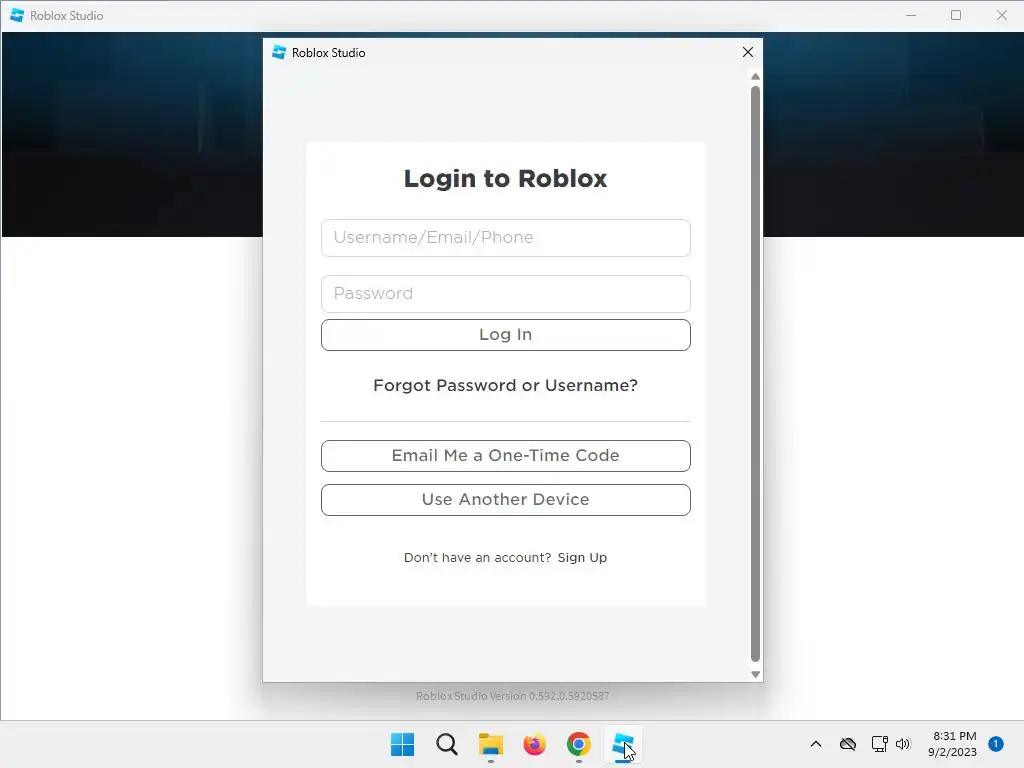This screenshot has height=768, width=1024.
Task: Open the Windows Start menu
Action: click(x=402, y=744)
